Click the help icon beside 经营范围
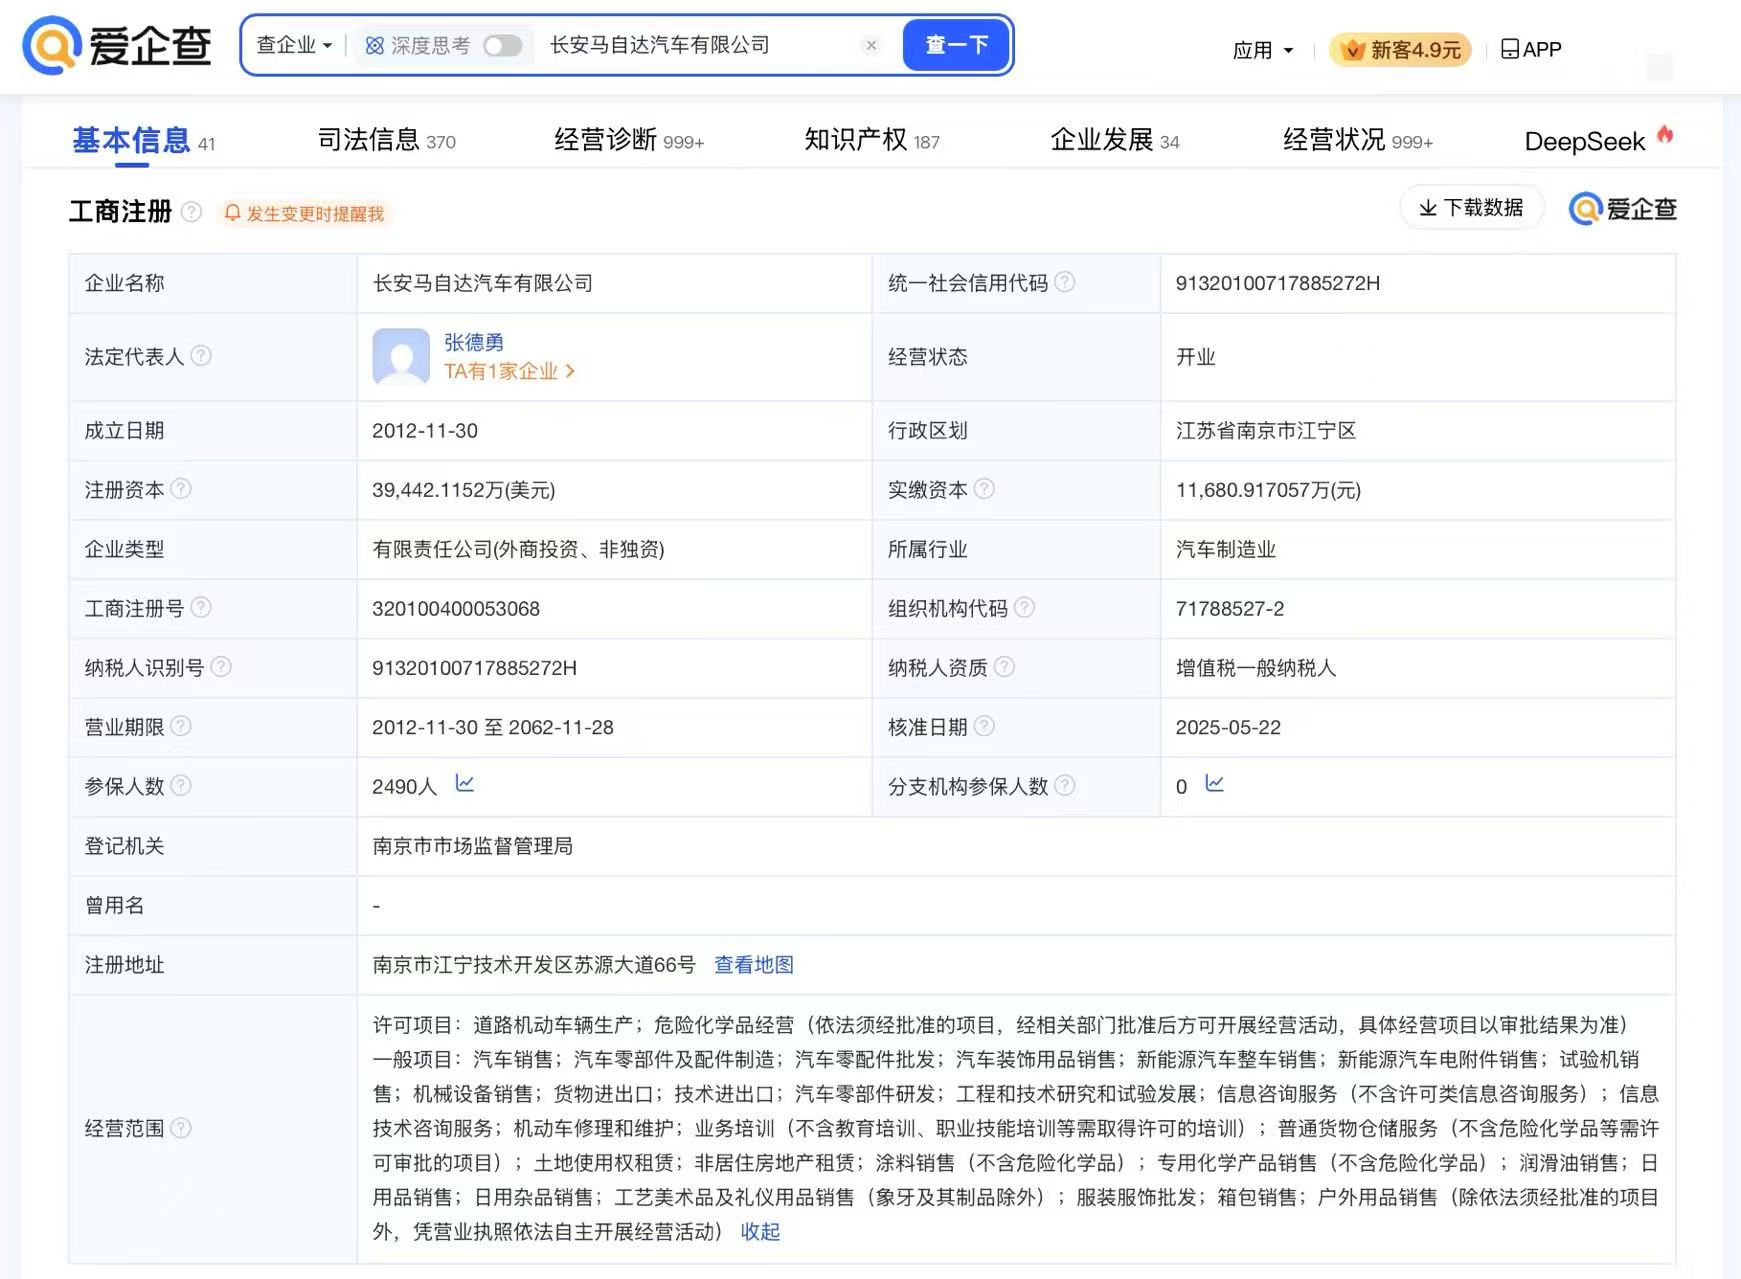 pos(181,1128)
